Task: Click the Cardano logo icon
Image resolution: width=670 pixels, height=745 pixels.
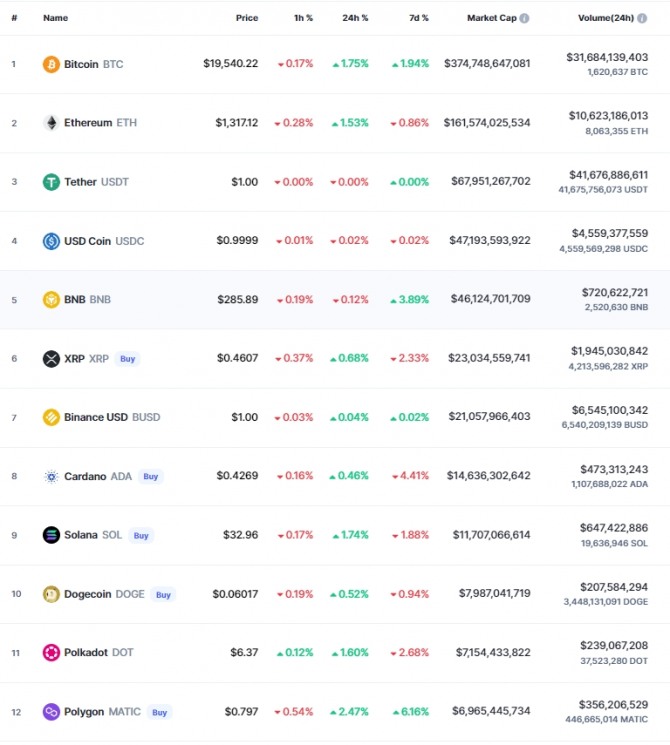Action: 51,476
